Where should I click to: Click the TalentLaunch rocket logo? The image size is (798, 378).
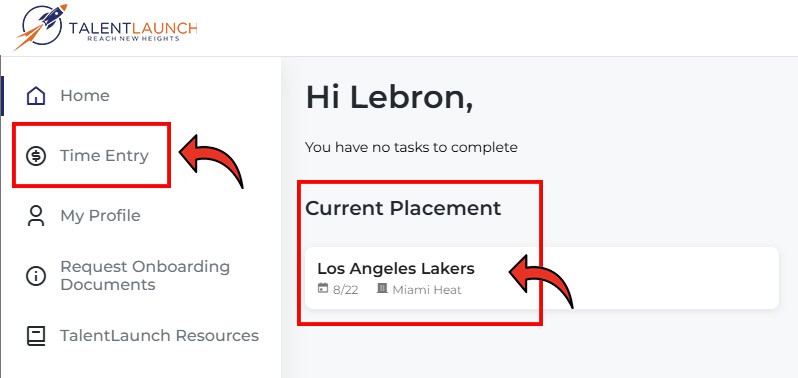41,27
